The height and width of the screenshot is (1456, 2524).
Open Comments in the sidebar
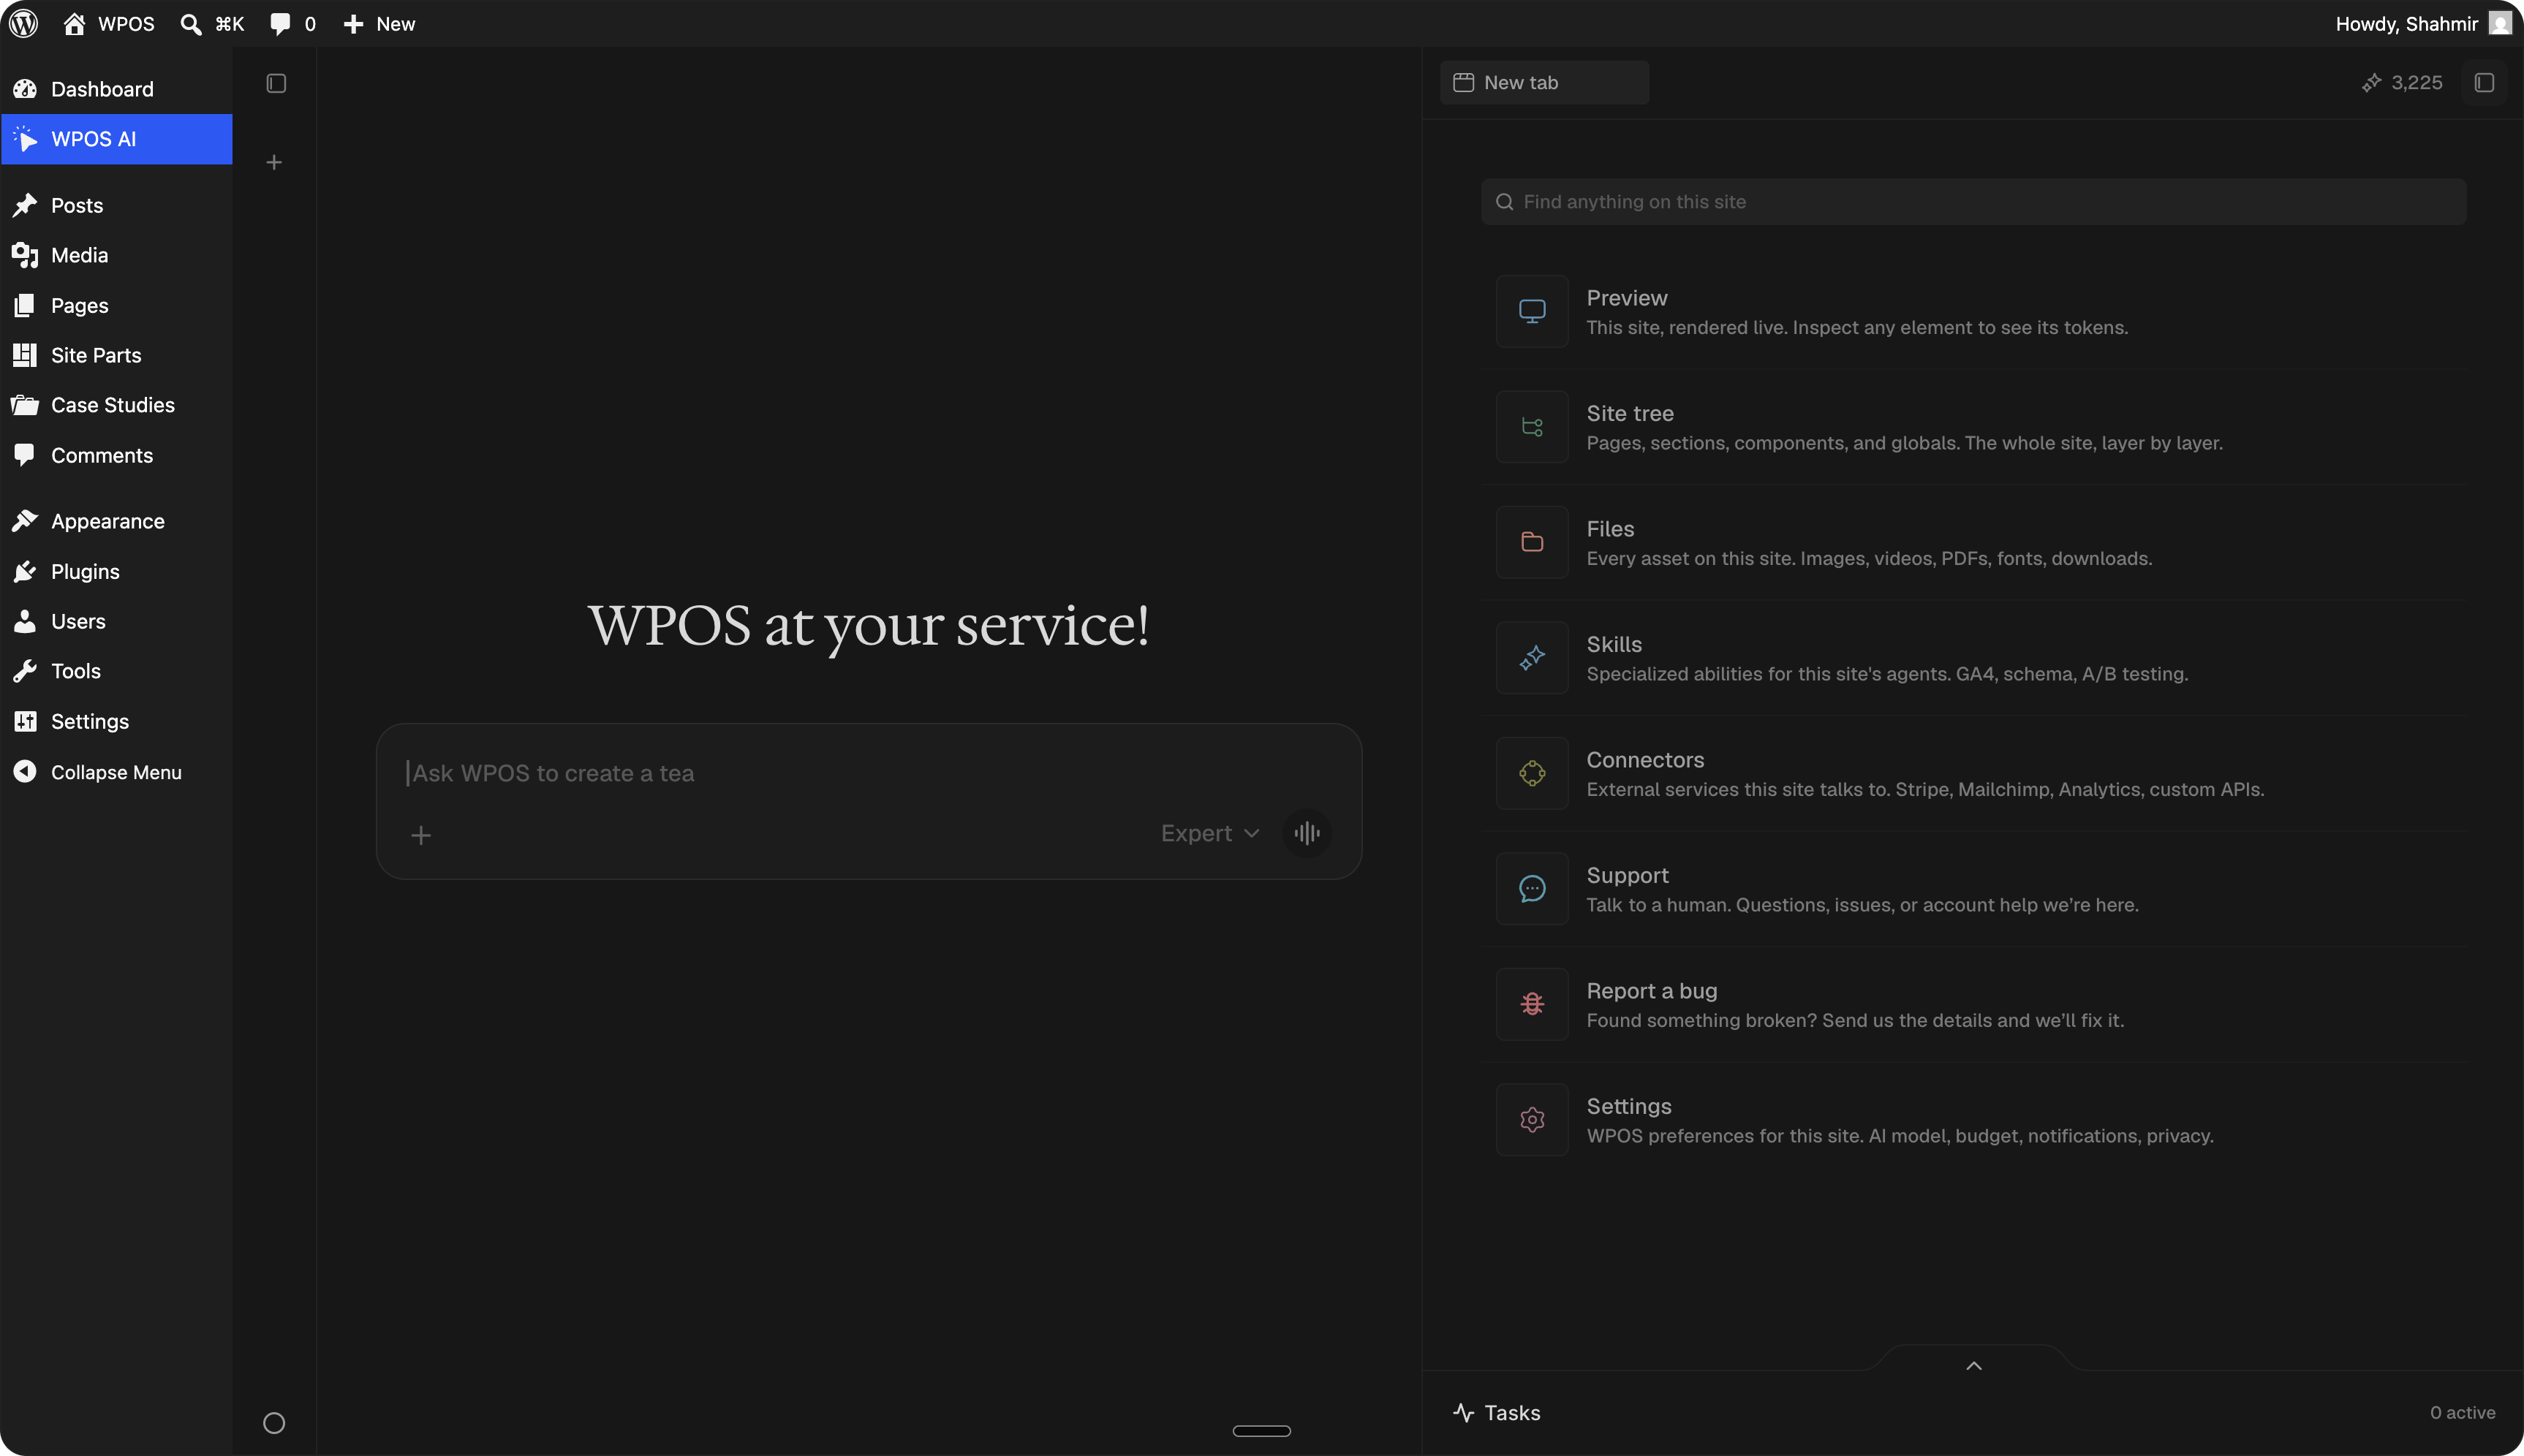point(116,455)
